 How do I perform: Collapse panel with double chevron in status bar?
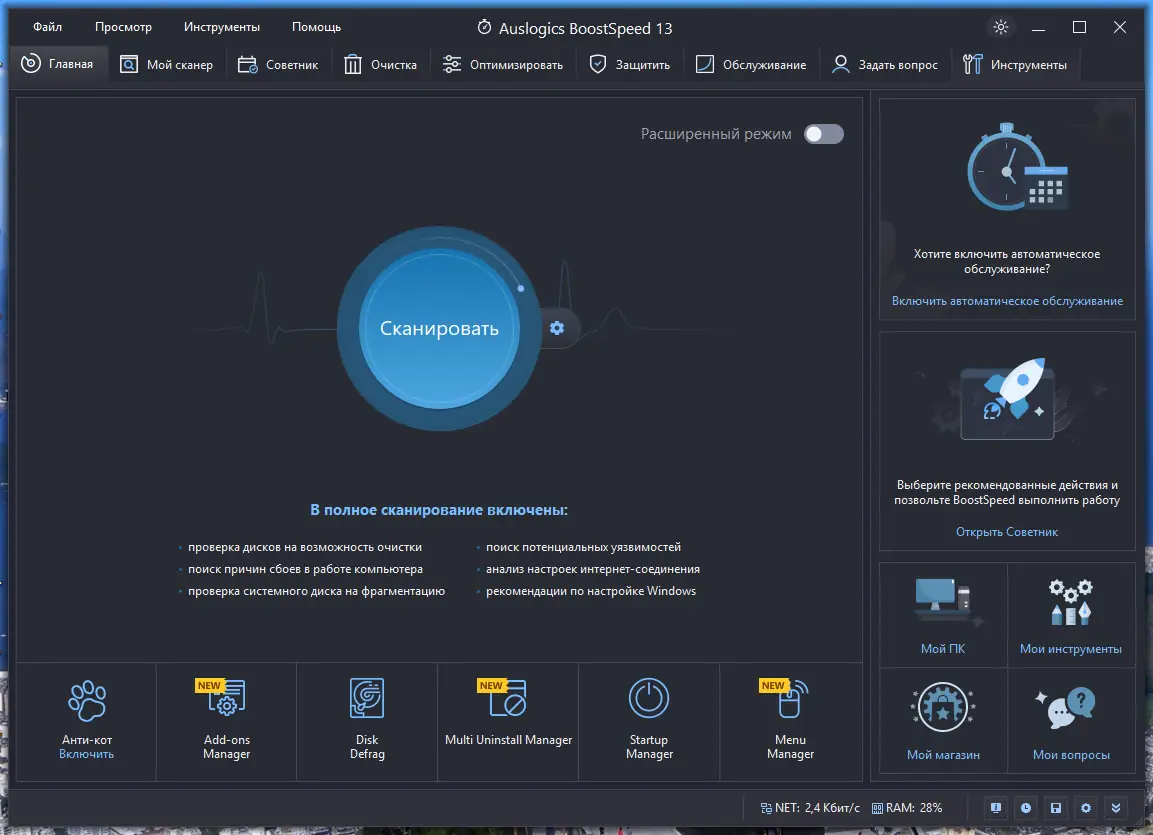point(1116,807)
